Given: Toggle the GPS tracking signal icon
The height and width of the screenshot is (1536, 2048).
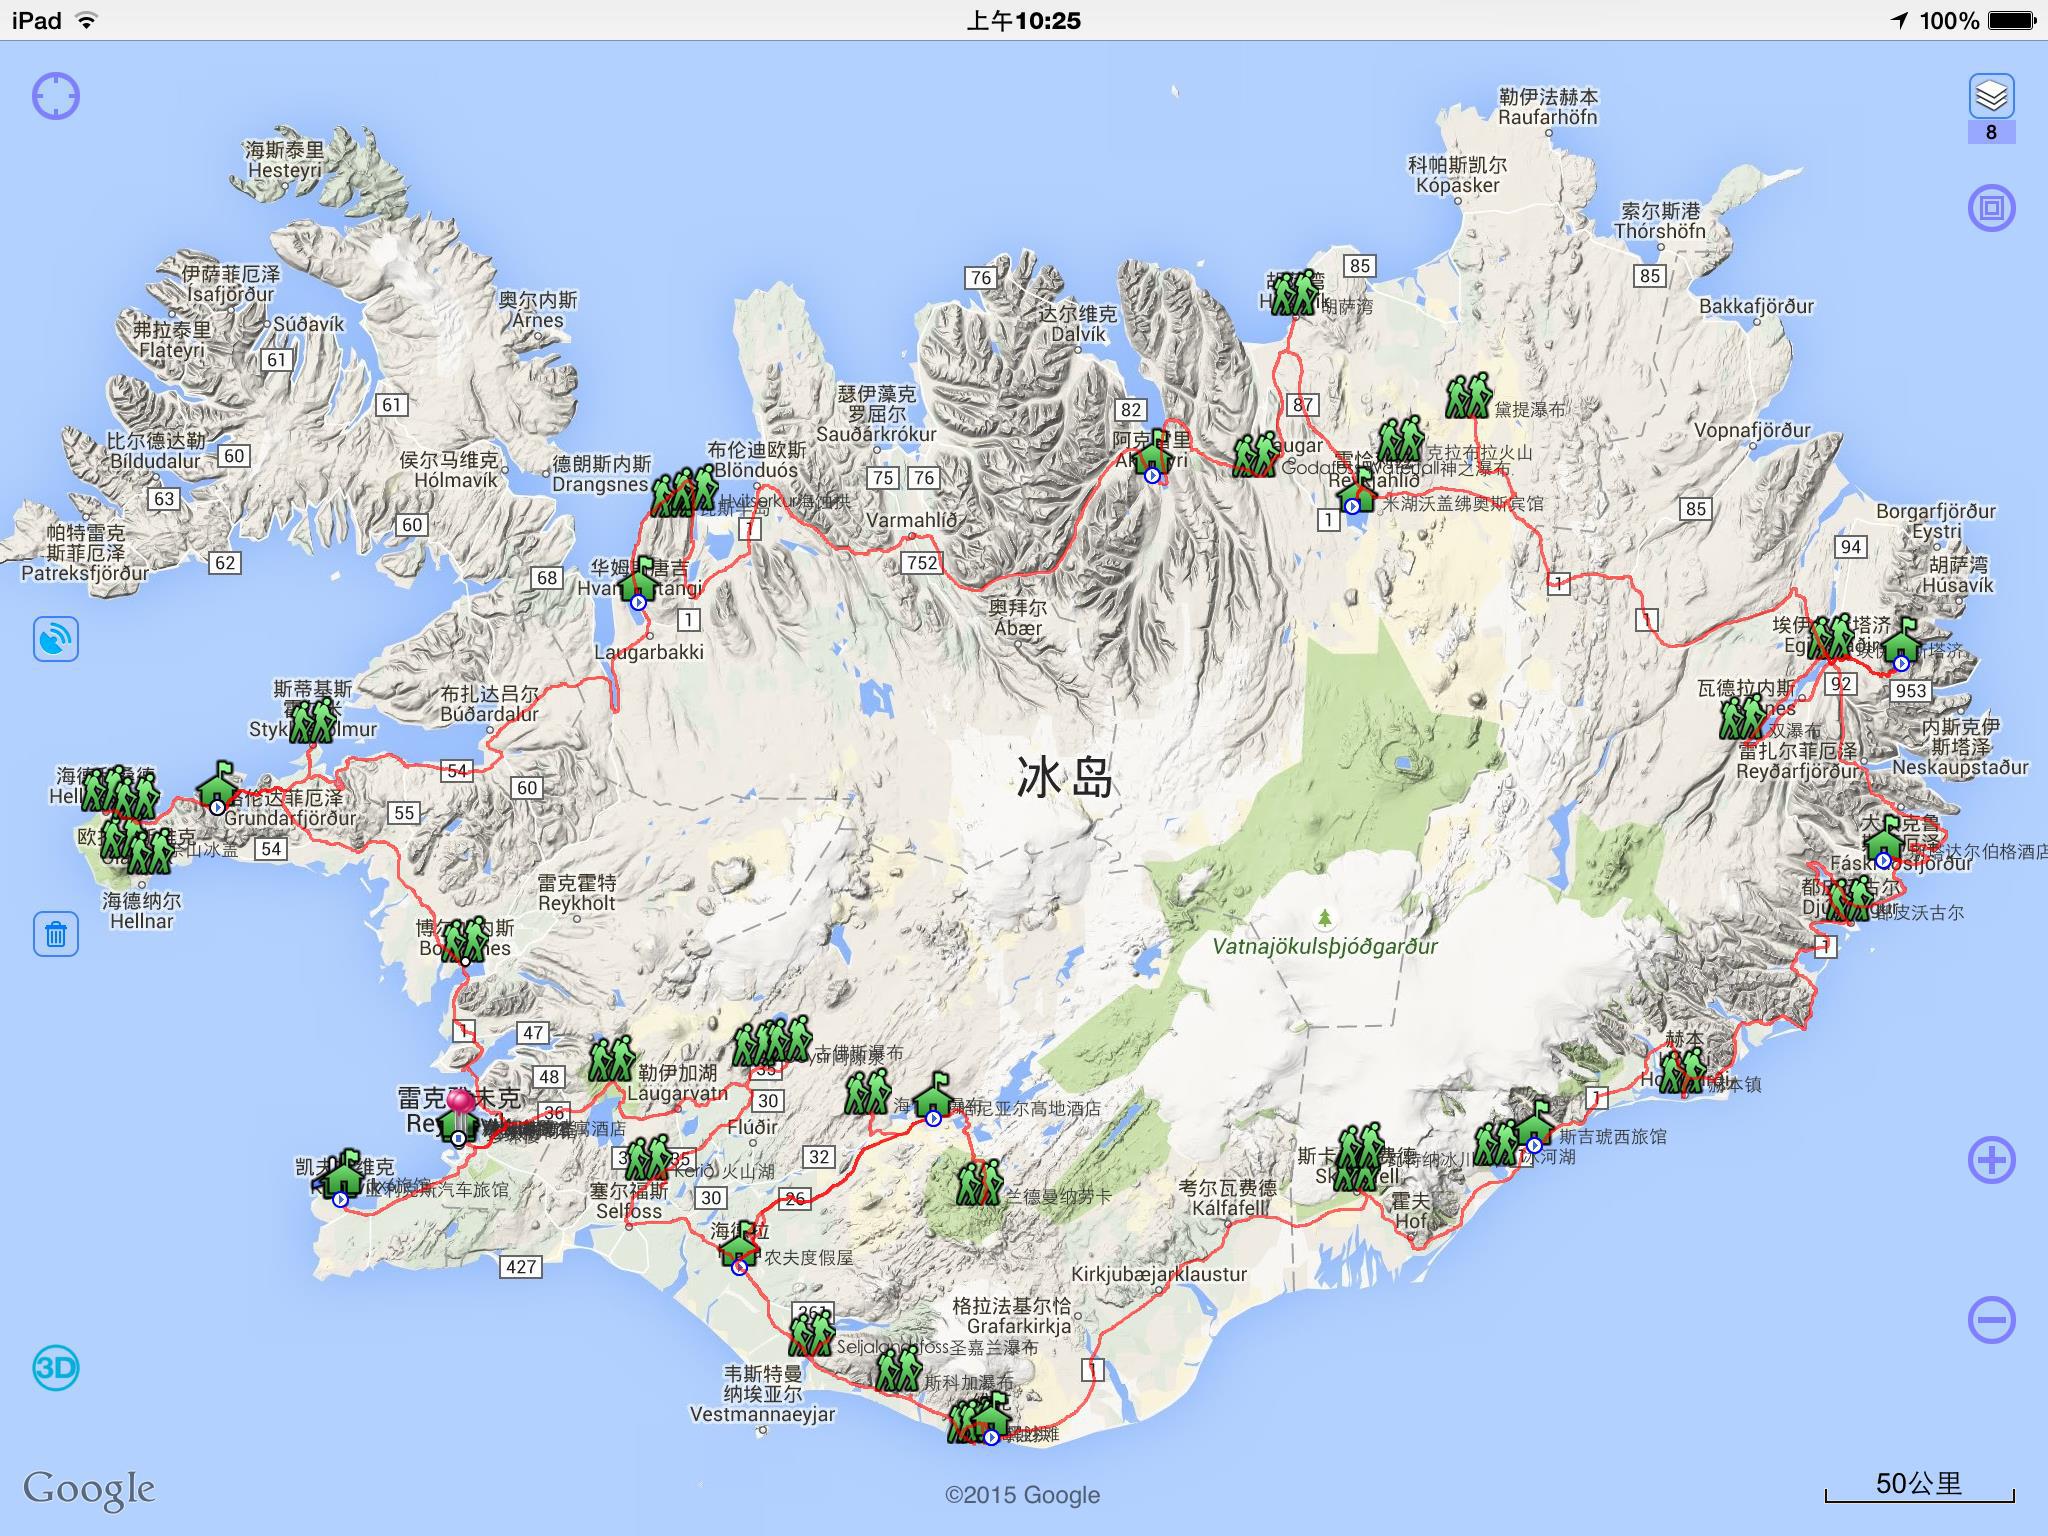Looking at the screenshot, I should click(56, 639).
